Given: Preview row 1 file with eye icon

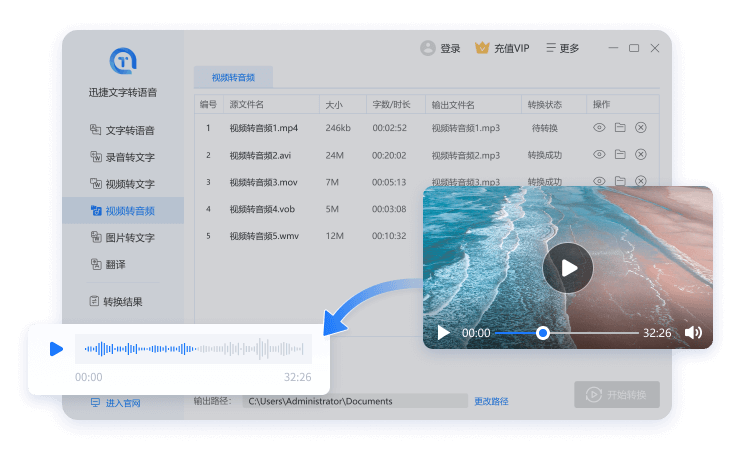Looking at the screenshot, I should coord(599,128).
